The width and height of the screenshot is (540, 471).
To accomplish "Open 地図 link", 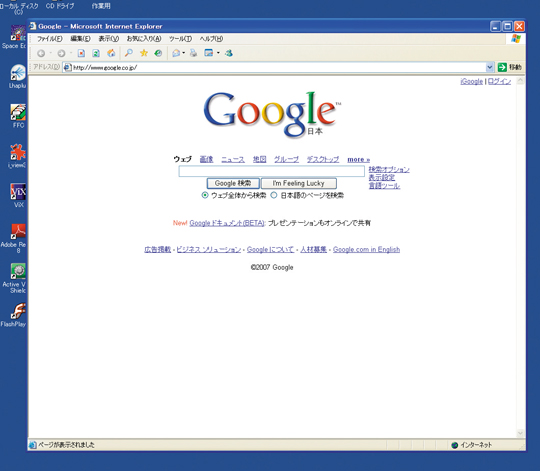I will point(259,159).
